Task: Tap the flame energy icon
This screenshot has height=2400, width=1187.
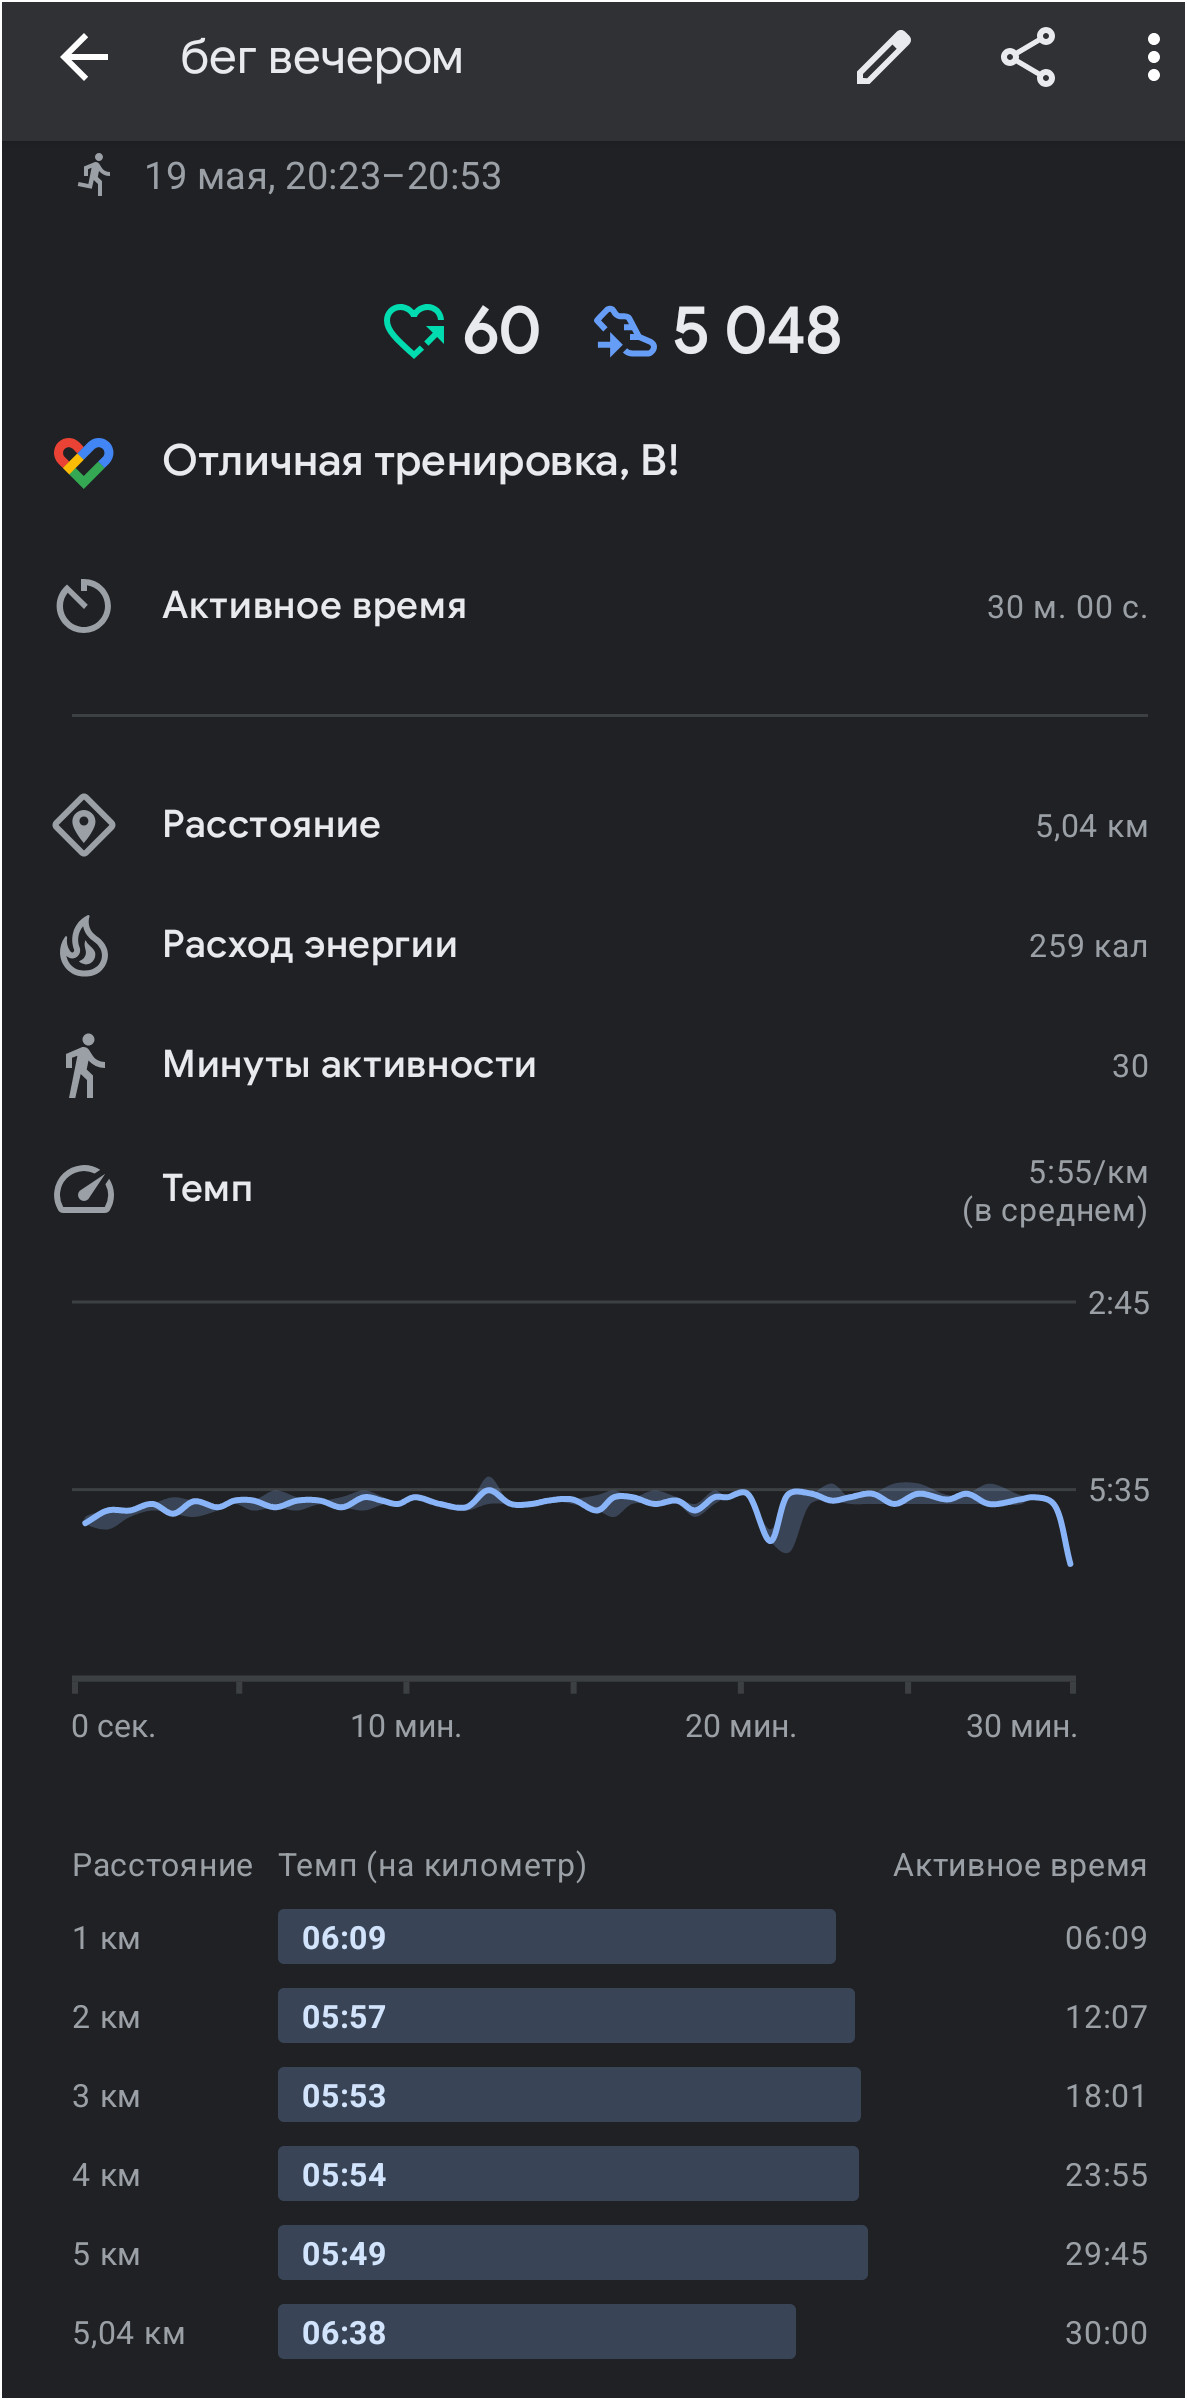Action: [84, 945]
